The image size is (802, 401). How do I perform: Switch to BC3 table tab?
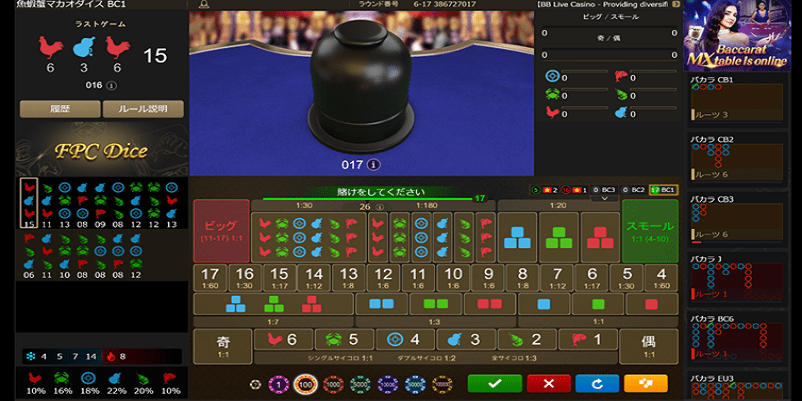(x=604, y=190)
